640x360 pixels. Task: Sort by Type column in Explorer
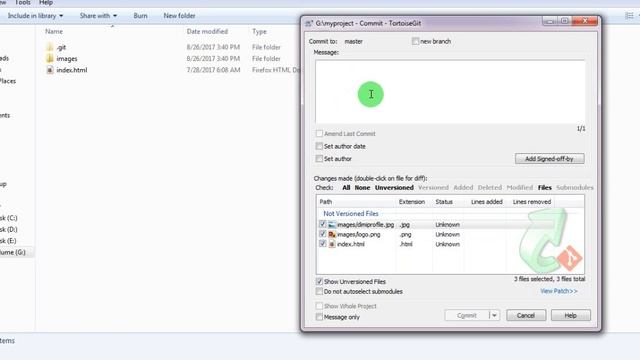pos(259,31)
